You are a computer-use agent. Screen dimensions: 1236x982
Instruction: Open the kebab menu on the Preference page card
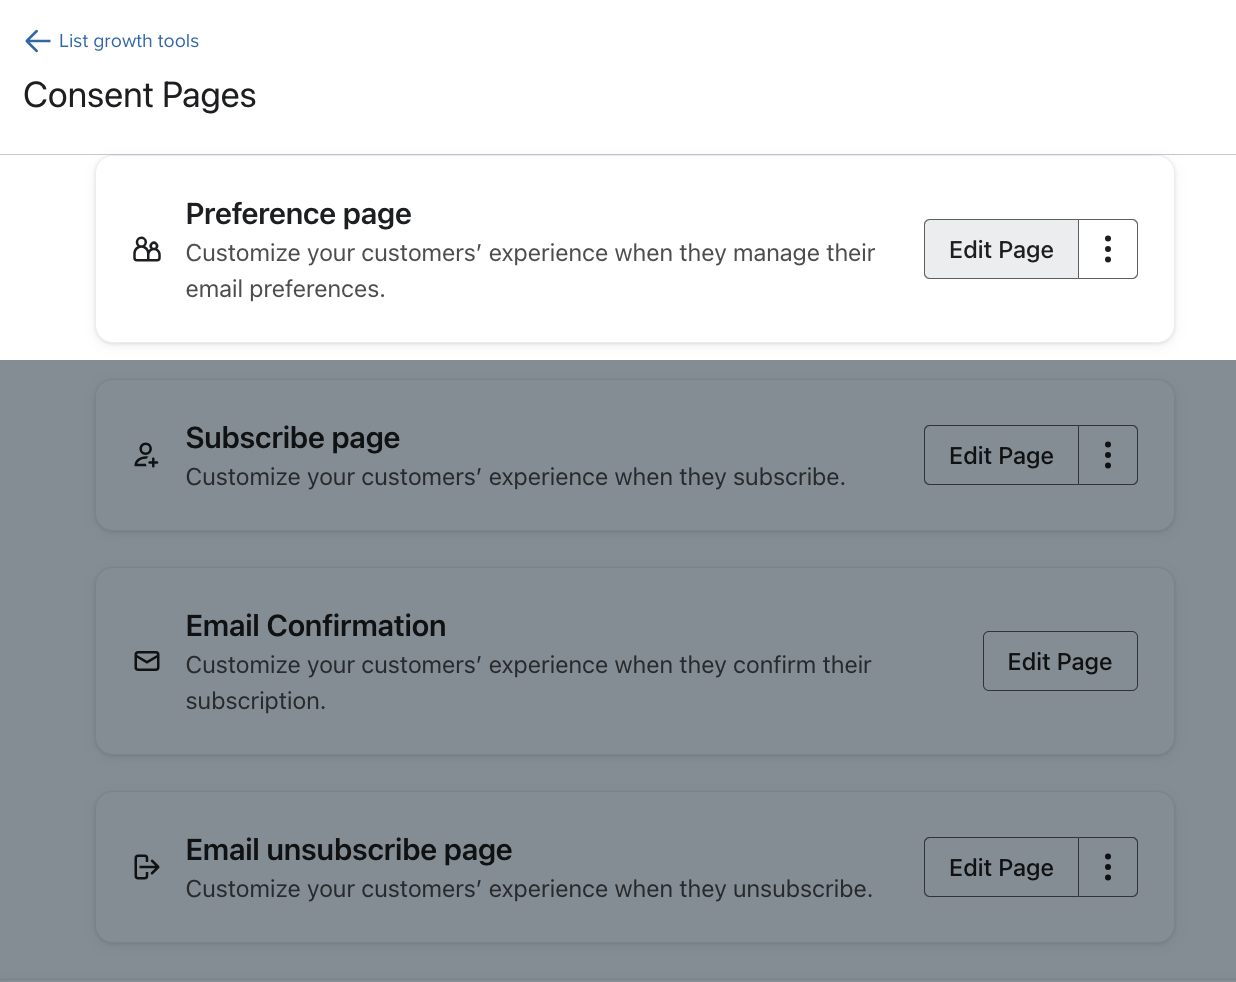pos(1107,249)
